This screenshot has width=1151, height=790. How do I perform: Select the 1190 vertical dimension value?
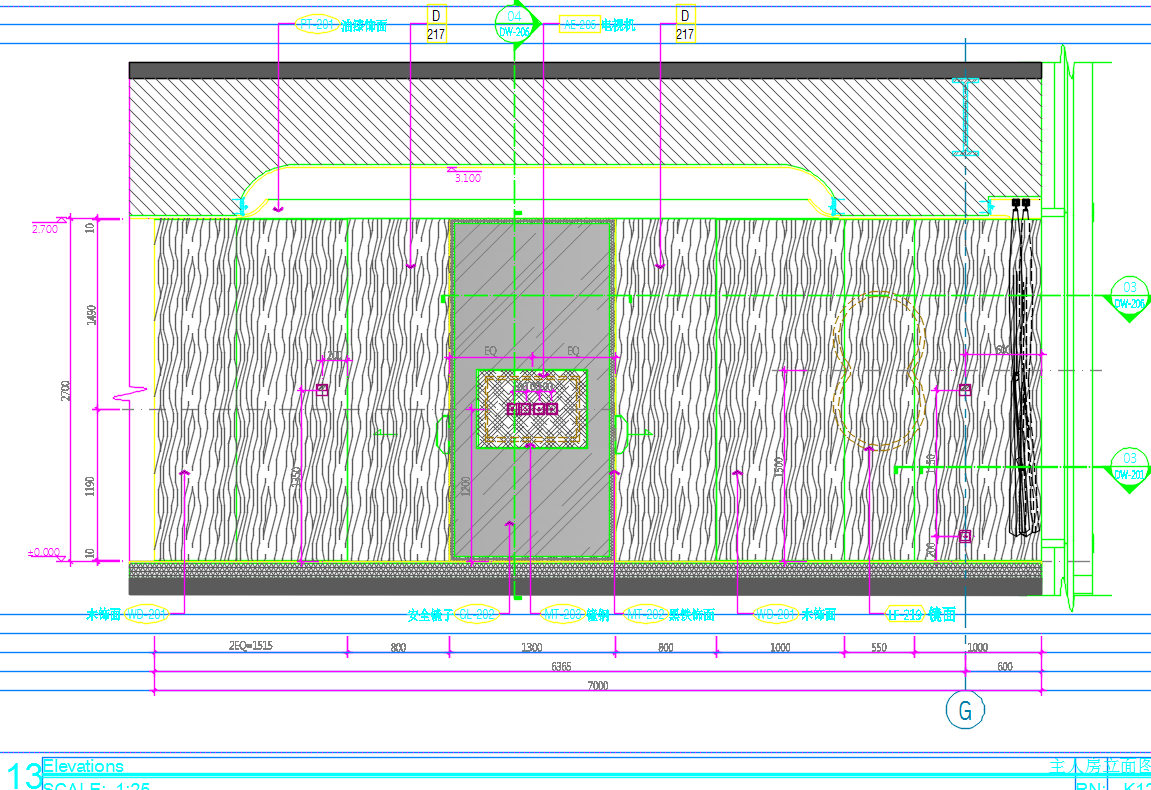click(x=90, y=486)
